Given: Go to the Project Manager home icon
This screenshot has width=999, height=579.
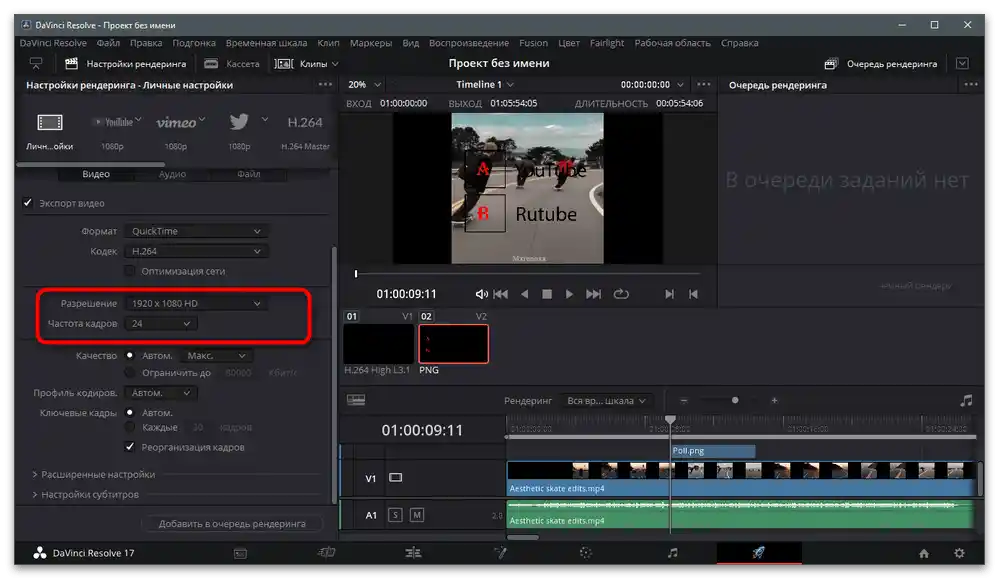Looking at the screenshot, I should pos(924,554).
